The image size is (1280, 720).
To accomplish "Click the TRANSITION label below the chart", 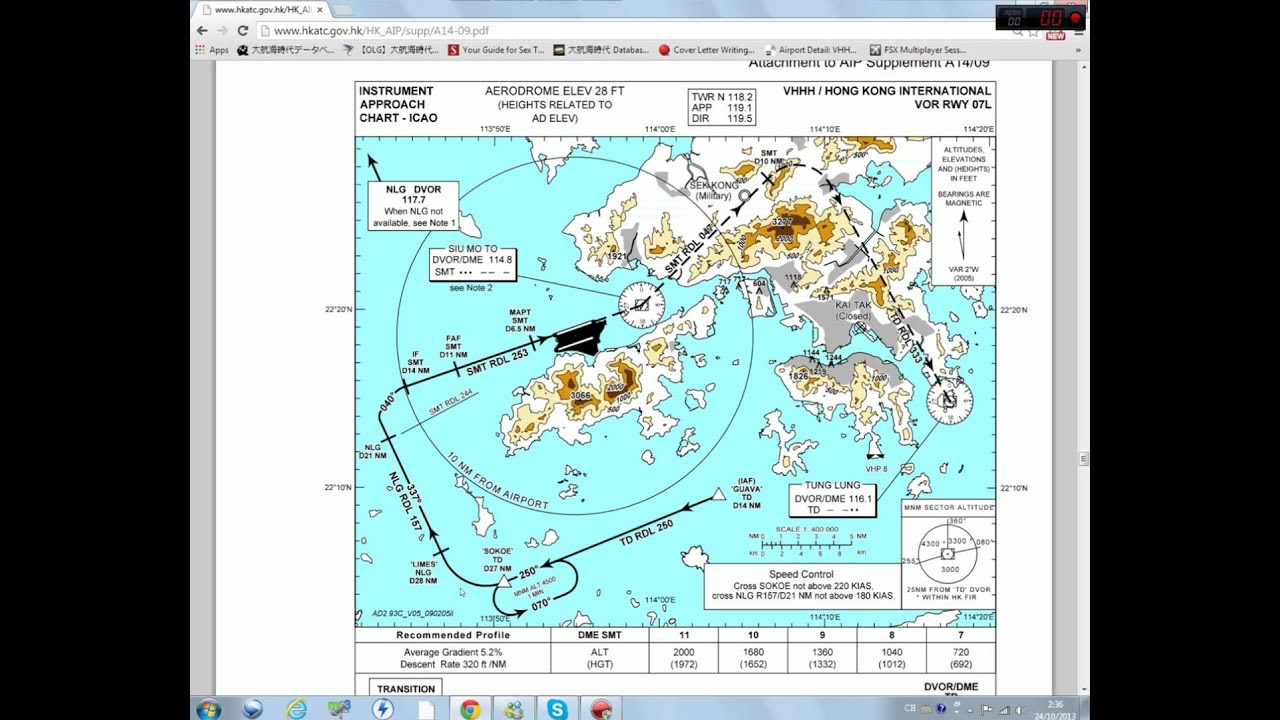I will [x=406, y=689].
